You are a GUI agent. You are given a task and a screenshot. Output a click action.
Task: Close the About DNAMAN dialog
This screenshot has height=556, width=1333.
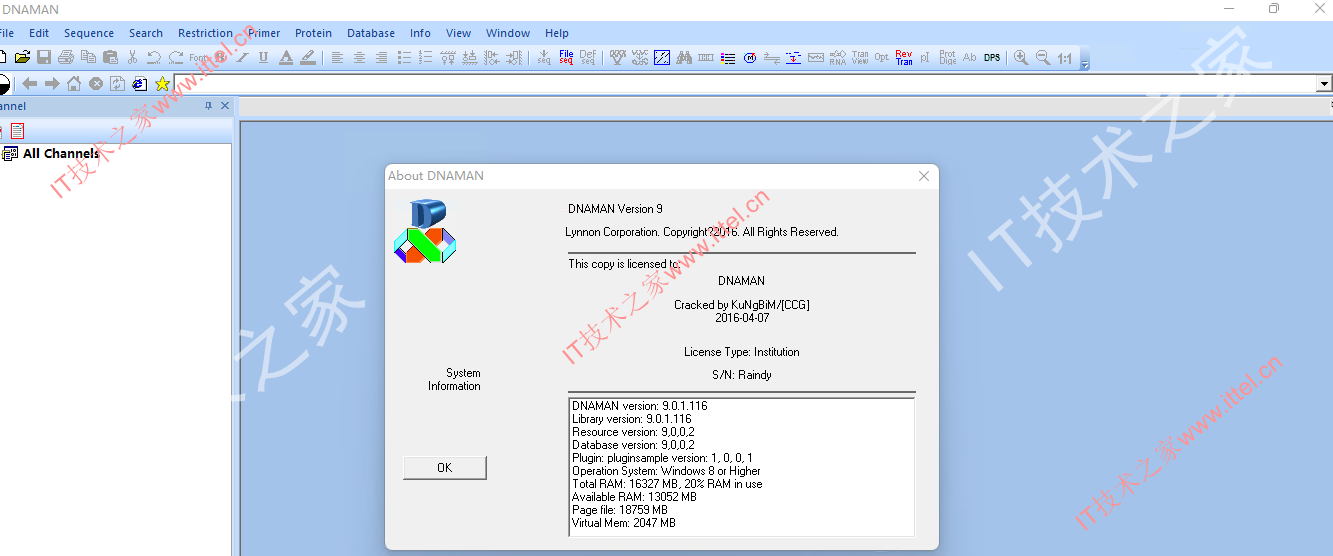coord(924,176)
